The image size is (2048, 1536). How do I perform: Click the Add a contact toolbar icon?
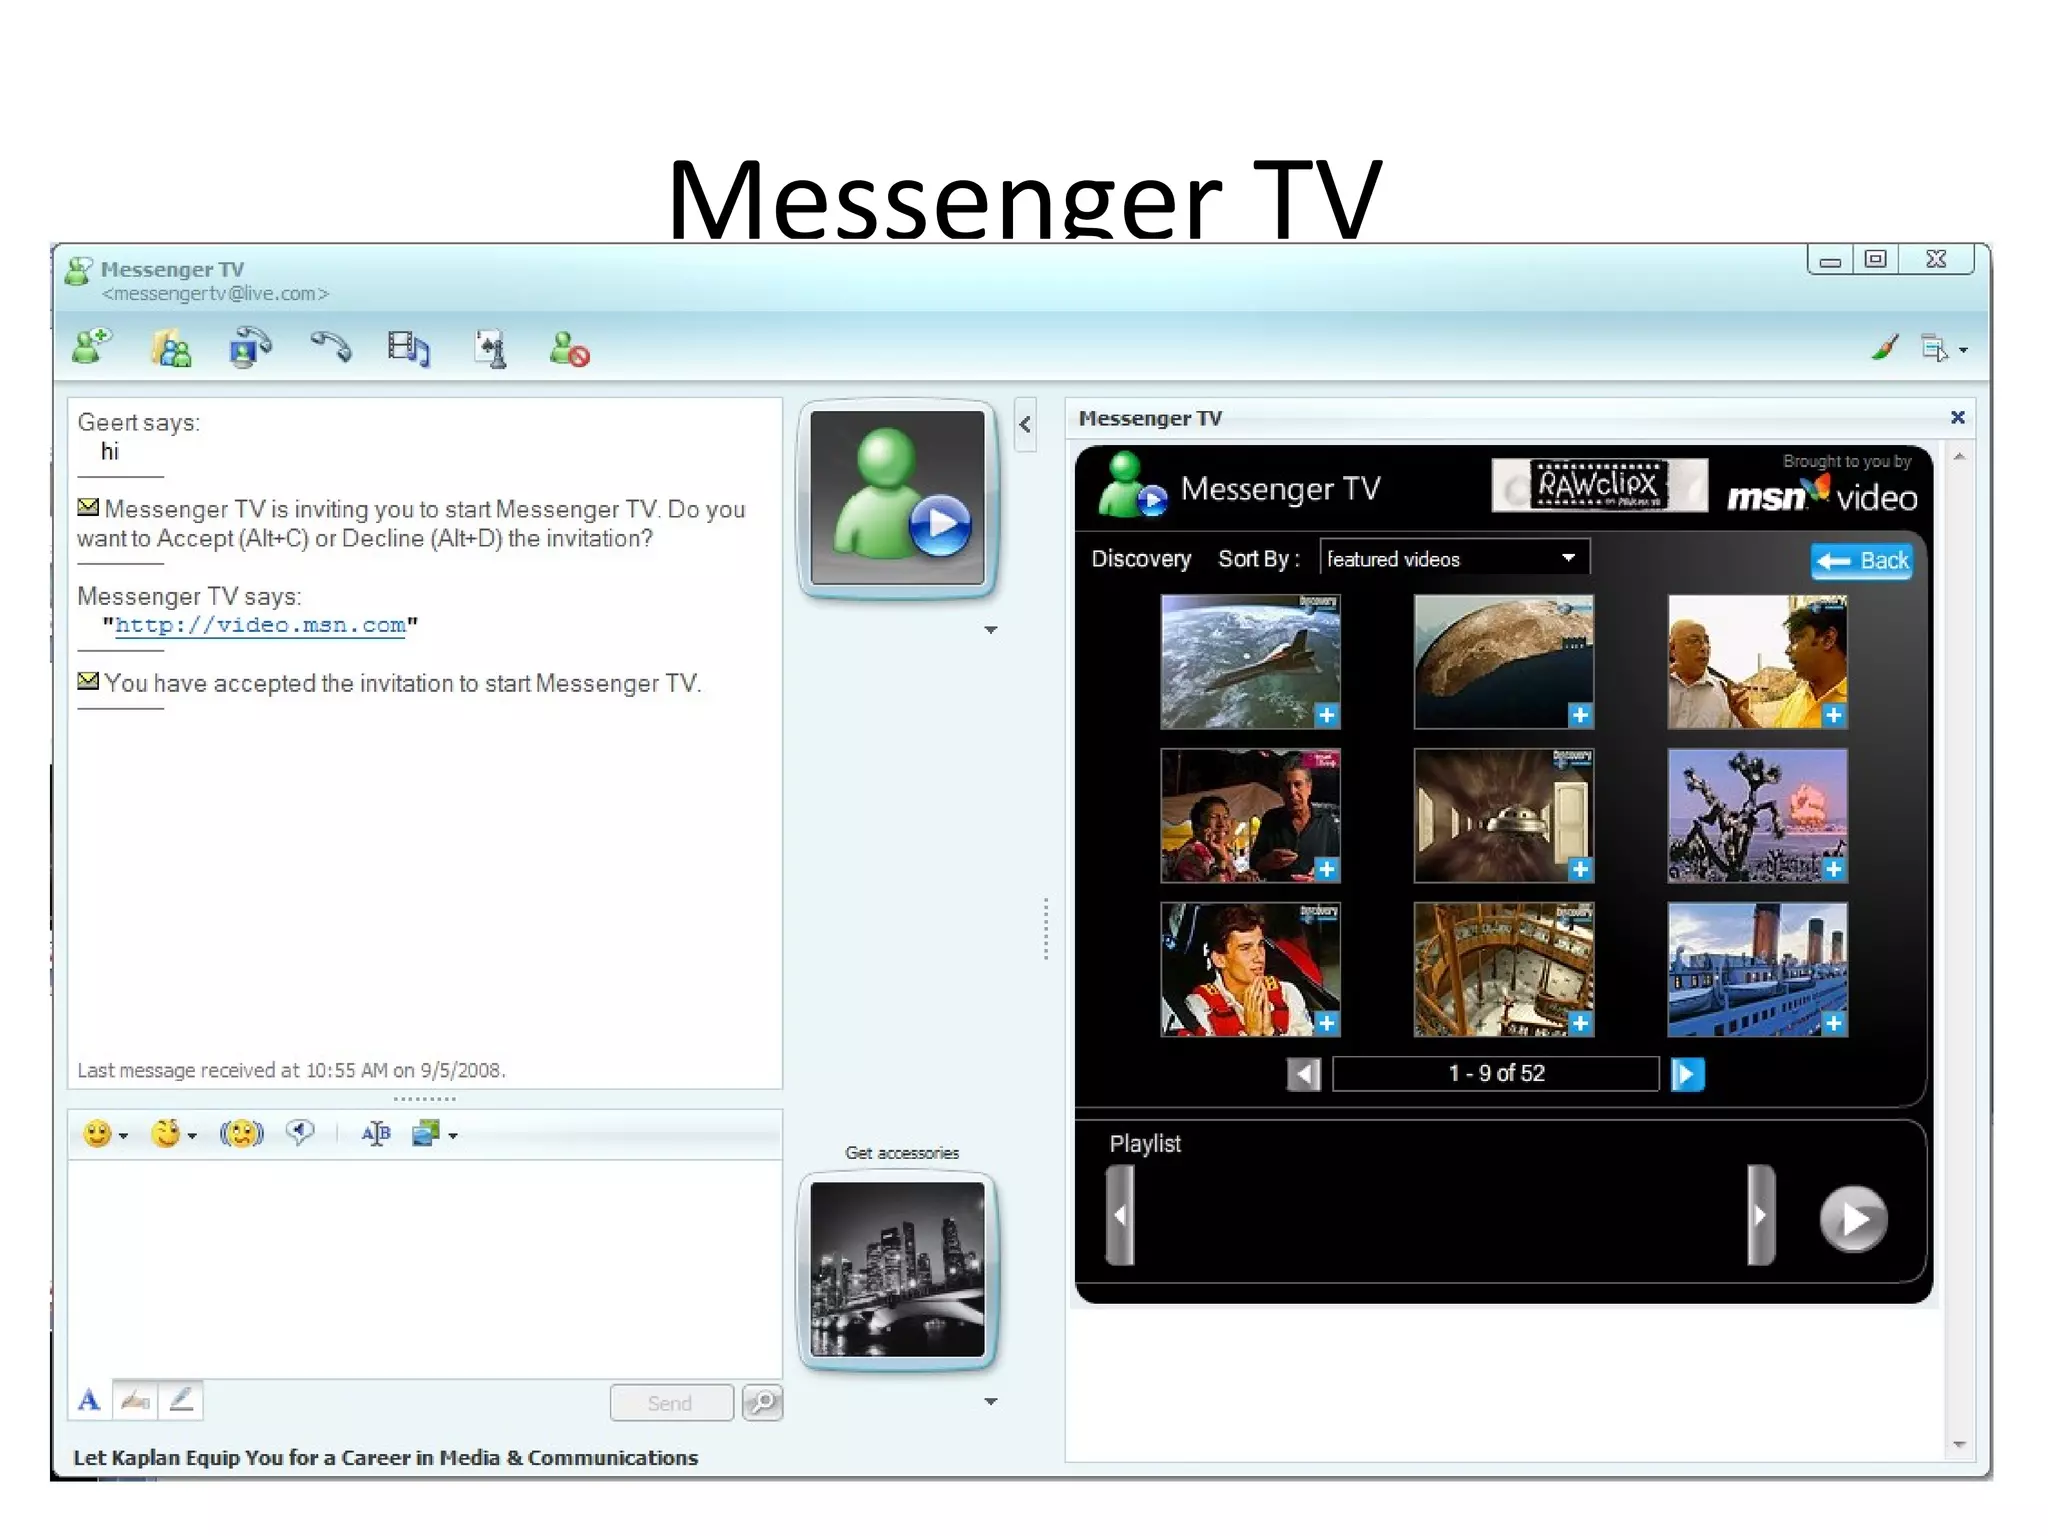92,347
